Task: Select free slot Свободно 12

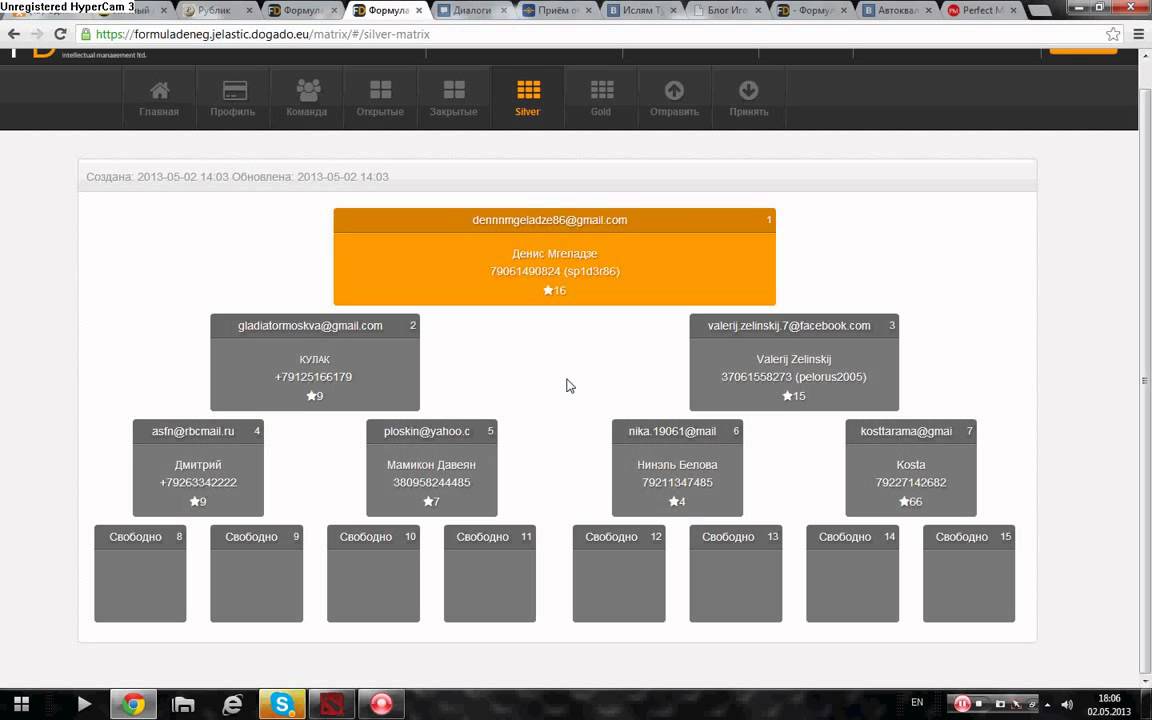Action: pos(619,573)
